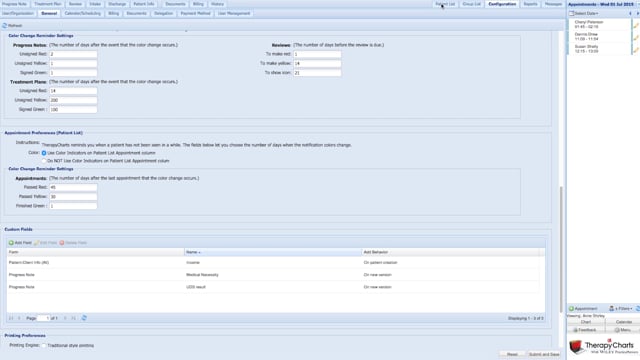
Task: Click the Progress Notes Unsigned Red field
Action: [x=73, y=54]
